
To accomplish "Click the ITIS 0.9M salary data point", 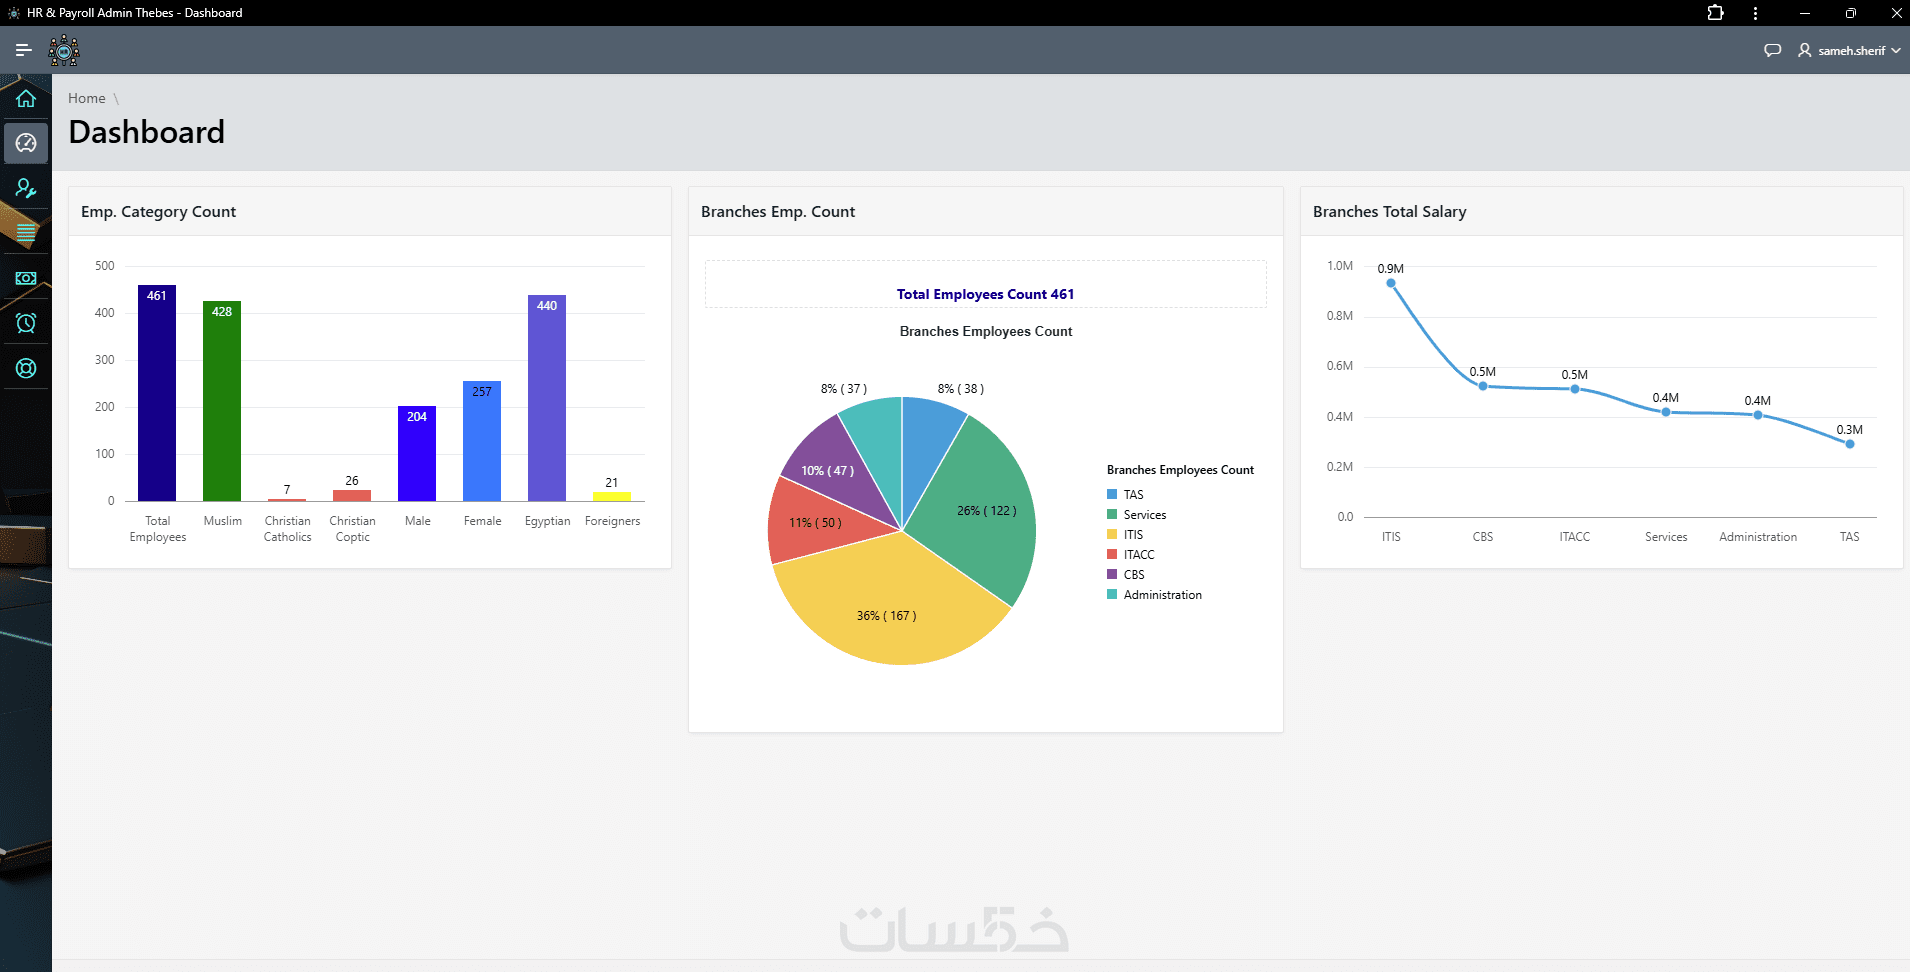I will [x=1391, y=283].
